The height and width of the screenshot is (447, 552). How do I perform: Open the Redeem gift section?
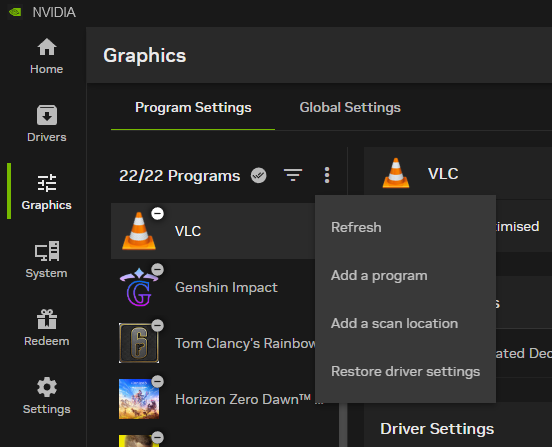(46, 328)
